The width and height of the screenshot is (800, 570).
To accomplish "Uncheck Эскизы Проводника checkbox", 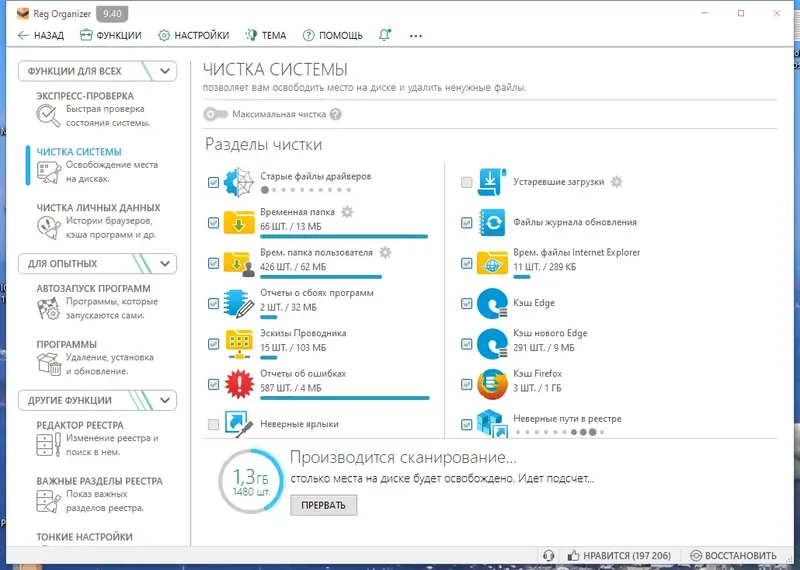I will [x=213, y=344].
